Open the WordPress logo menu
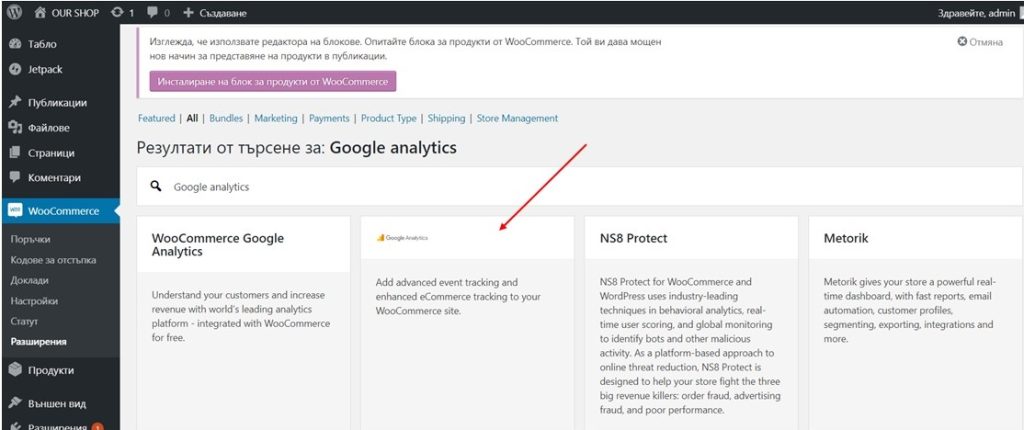Screen dimensions: 1024x430 tap(15, 12)
